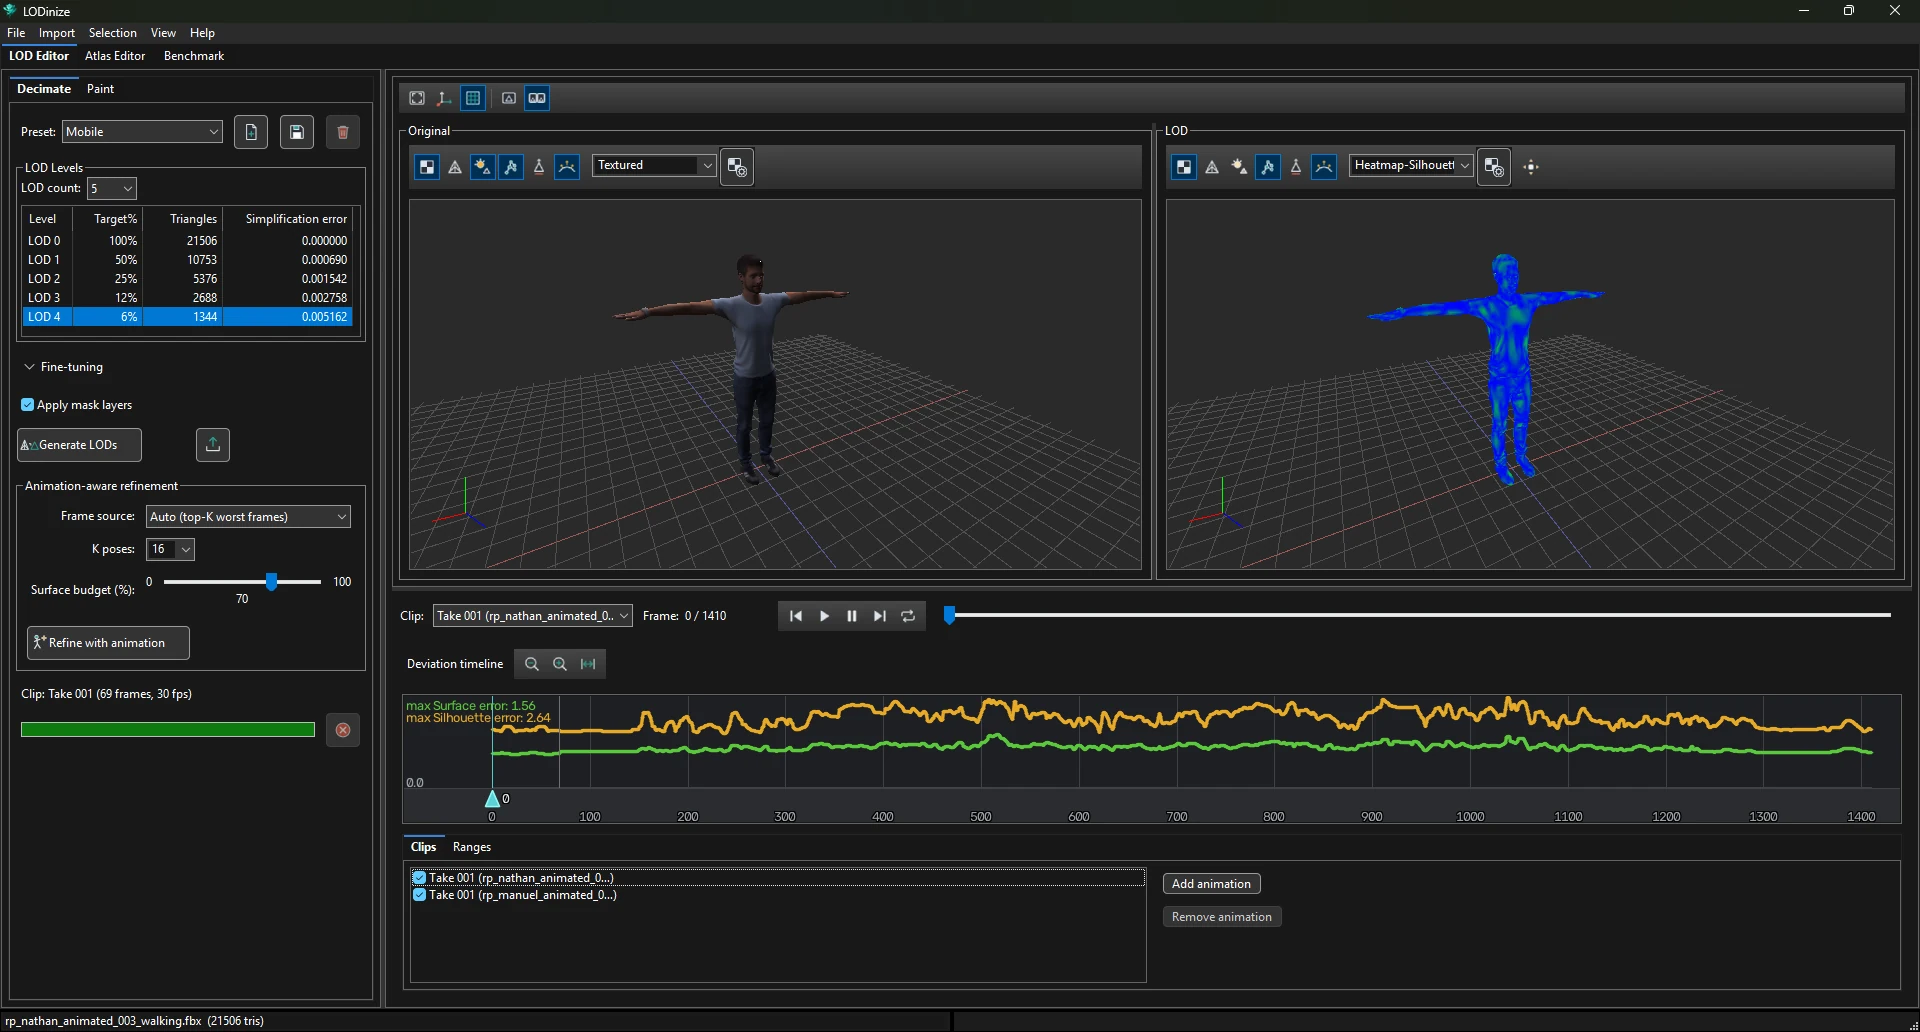Click the pan/move gizmo icon in LOD toolbar
This screenshot has width=1920, height=1032.
click(1531, 167)
